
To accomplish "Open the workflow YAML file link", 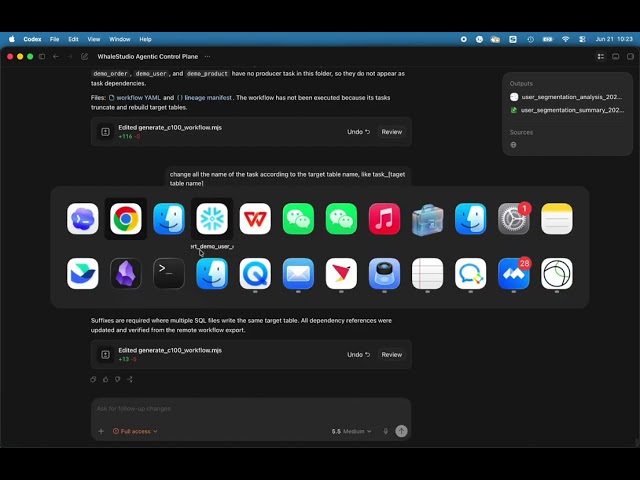I will click(135, 98).
